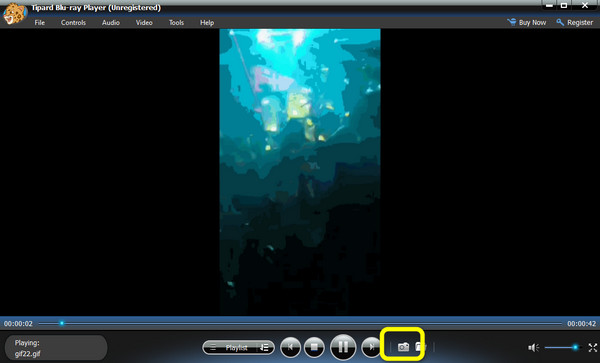
Task: Adjust the volume slider
Action: [562, 347]
